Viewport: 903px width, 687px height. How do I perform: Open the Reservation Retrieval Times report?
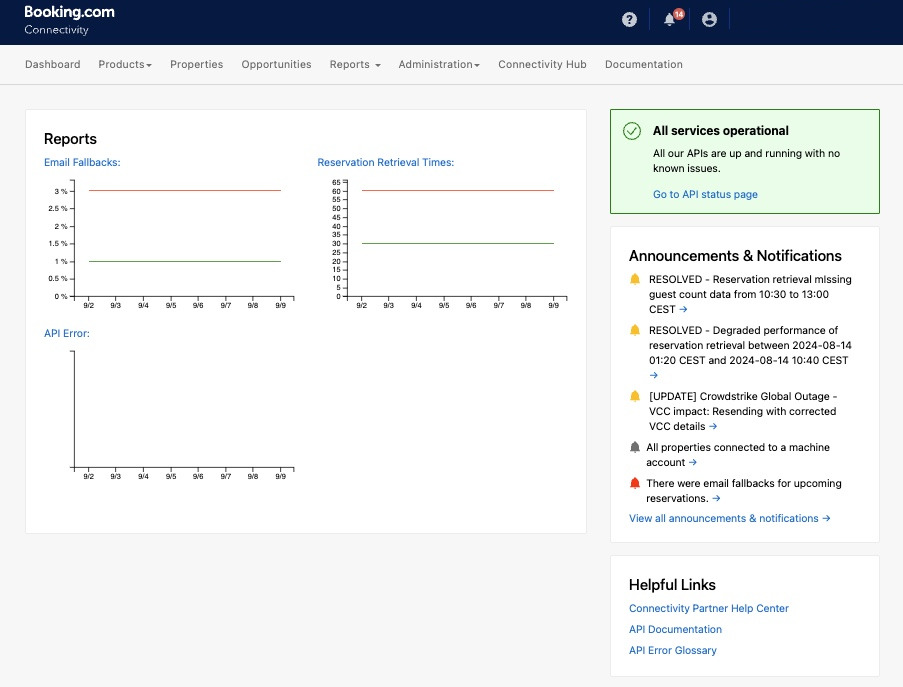point(385,162)
